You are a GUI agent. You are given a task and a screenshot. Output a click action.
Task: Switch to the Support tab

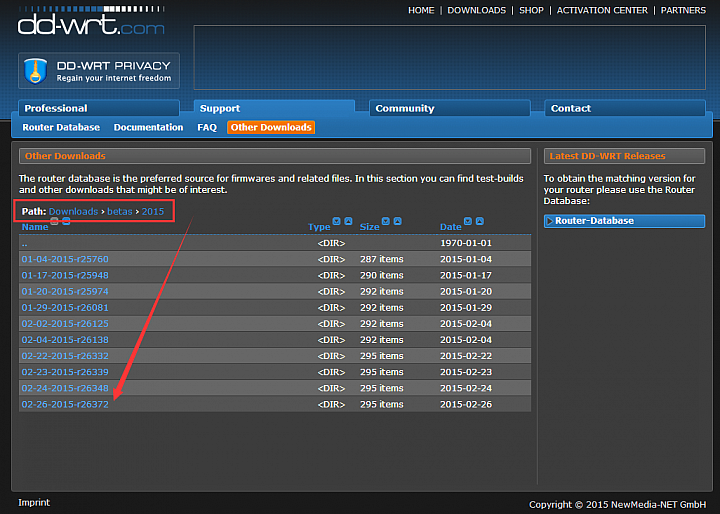[274, 108]
